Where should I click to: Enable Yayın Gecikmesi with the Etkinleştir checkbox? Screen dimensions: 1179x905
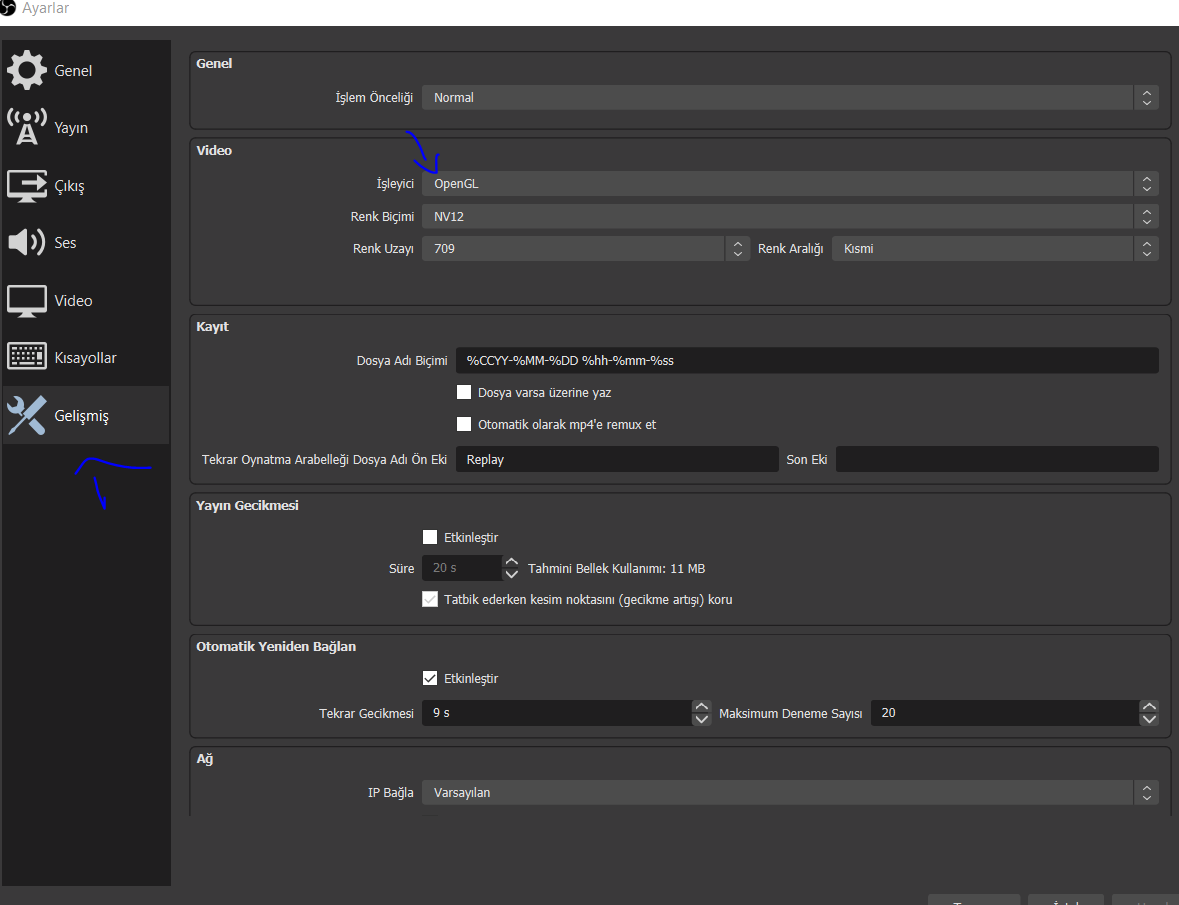tap(430, 537)
